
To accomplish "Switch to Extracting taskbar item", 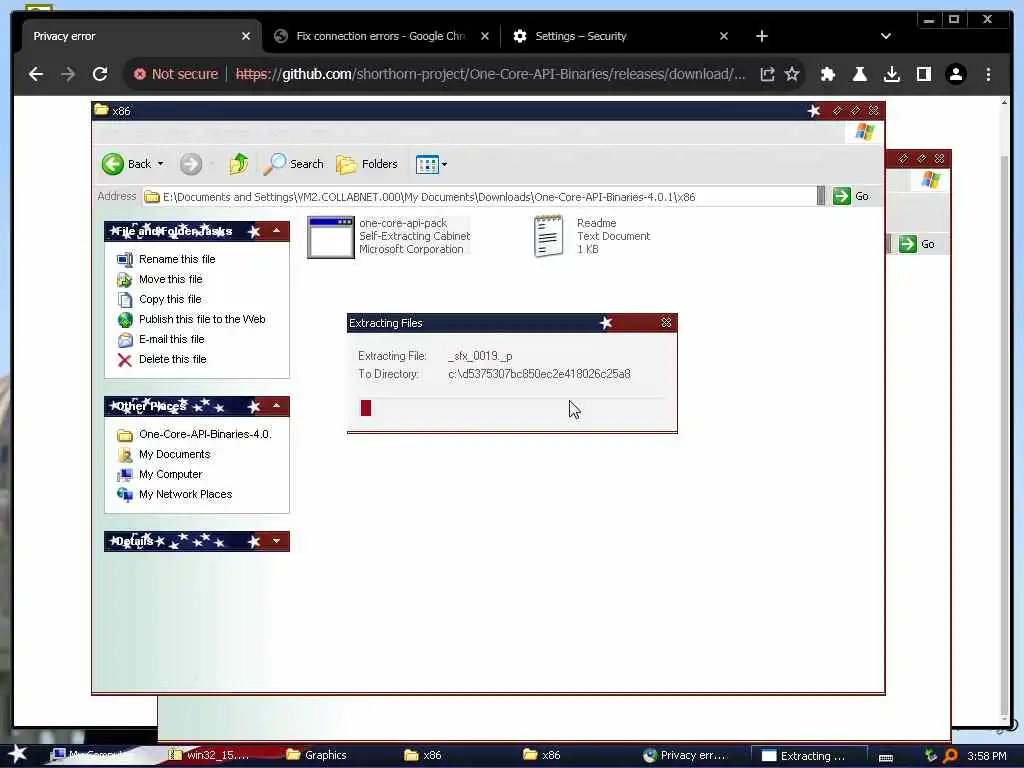I will coord(808,756).
